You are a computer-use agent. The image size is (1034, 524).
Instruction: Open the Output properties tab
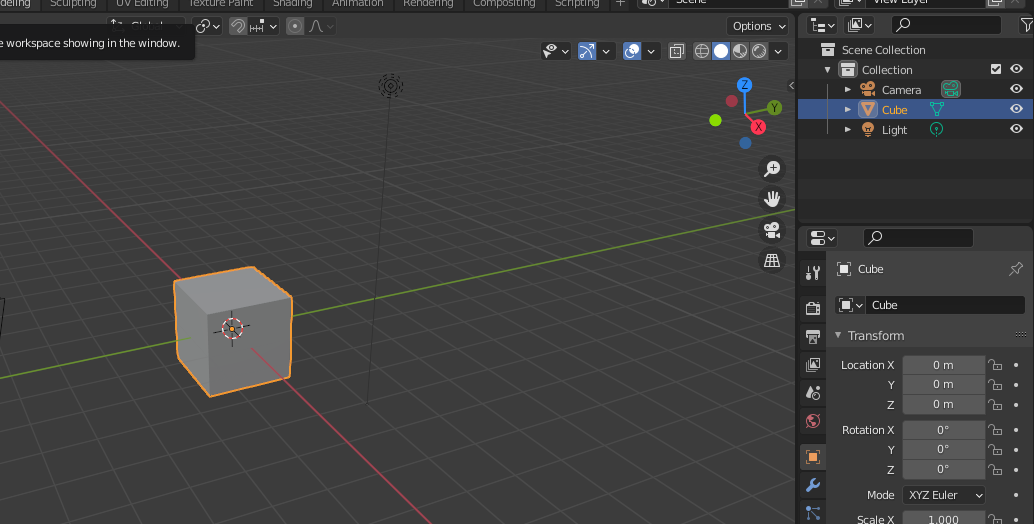point(812,337)
